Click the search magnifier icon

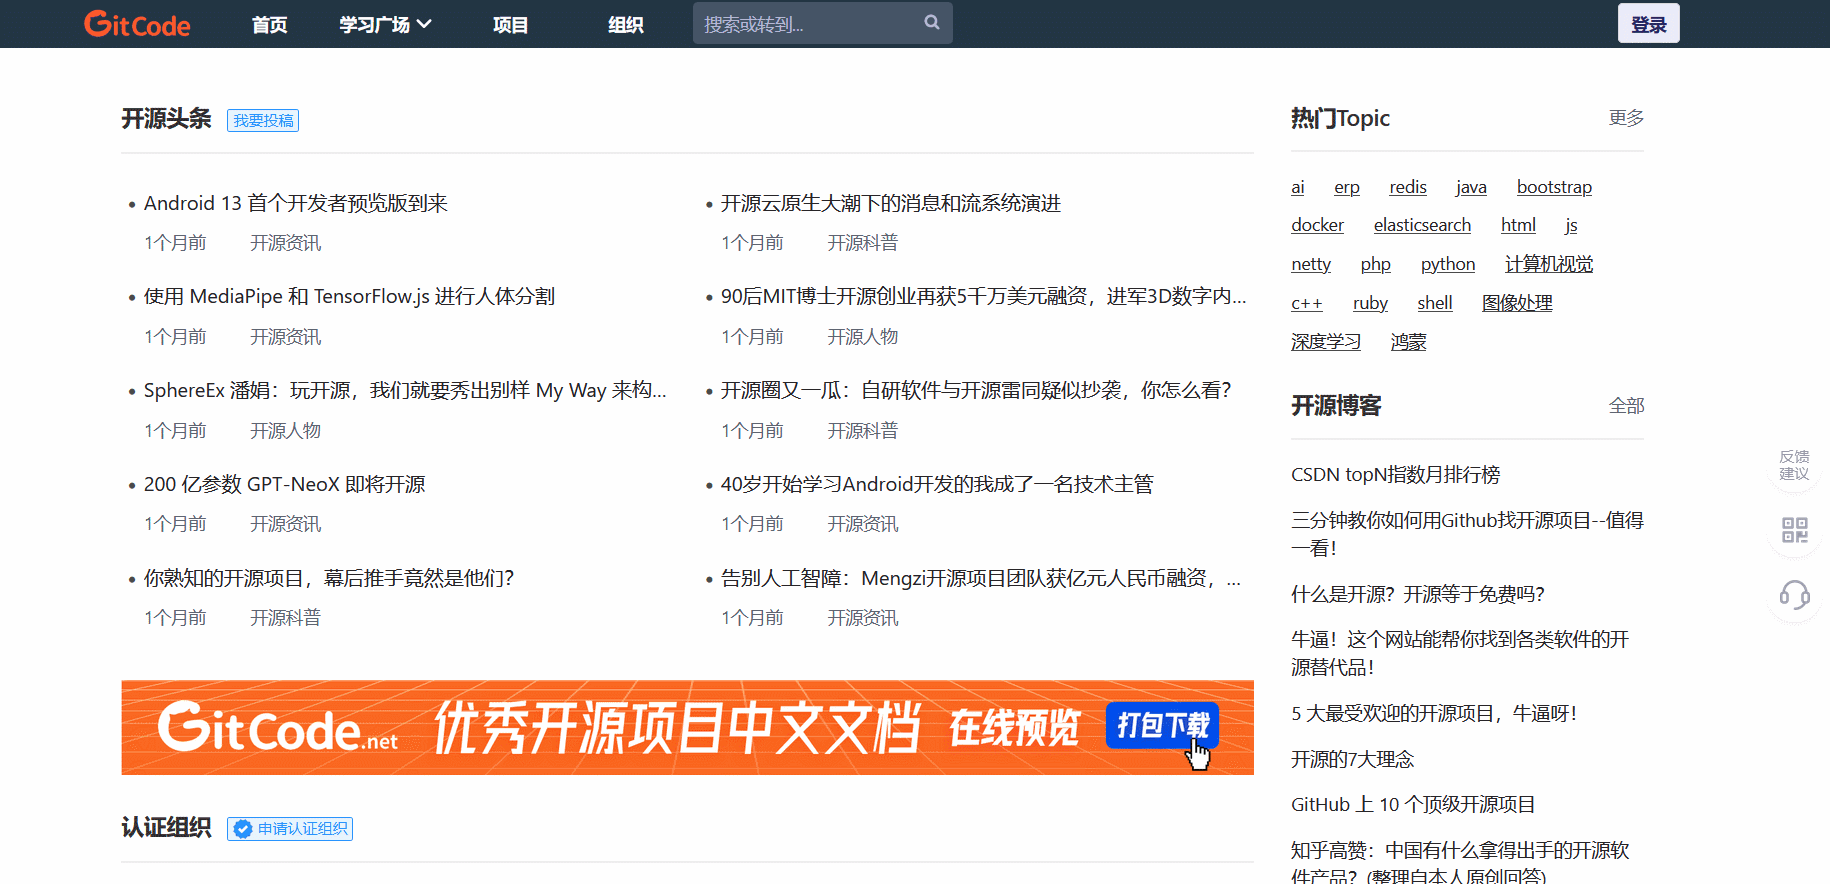click(x=931, y=22)
